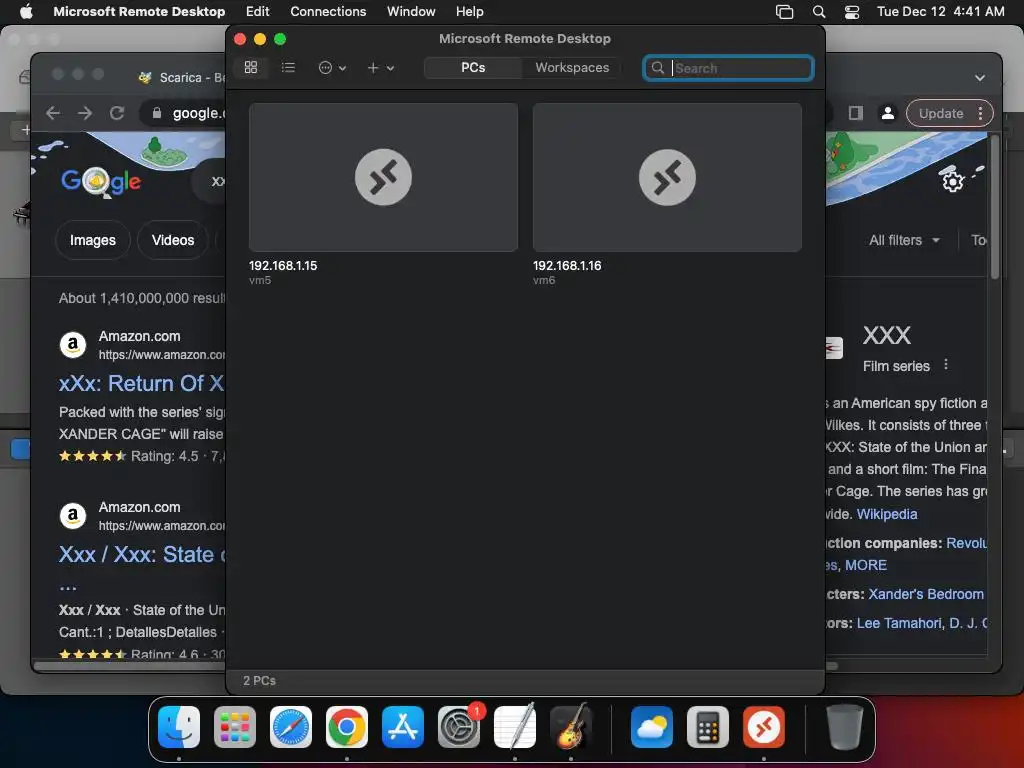Open the Microsoft Remote Desktop app menu

pyautogui.click(x=139, y=11)
